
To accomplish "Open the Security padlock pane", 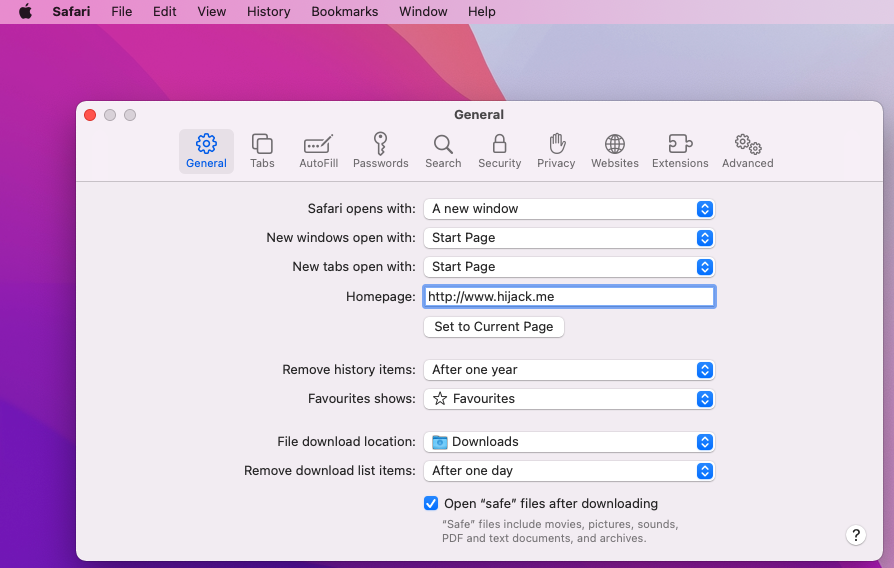I will (499, 151).
